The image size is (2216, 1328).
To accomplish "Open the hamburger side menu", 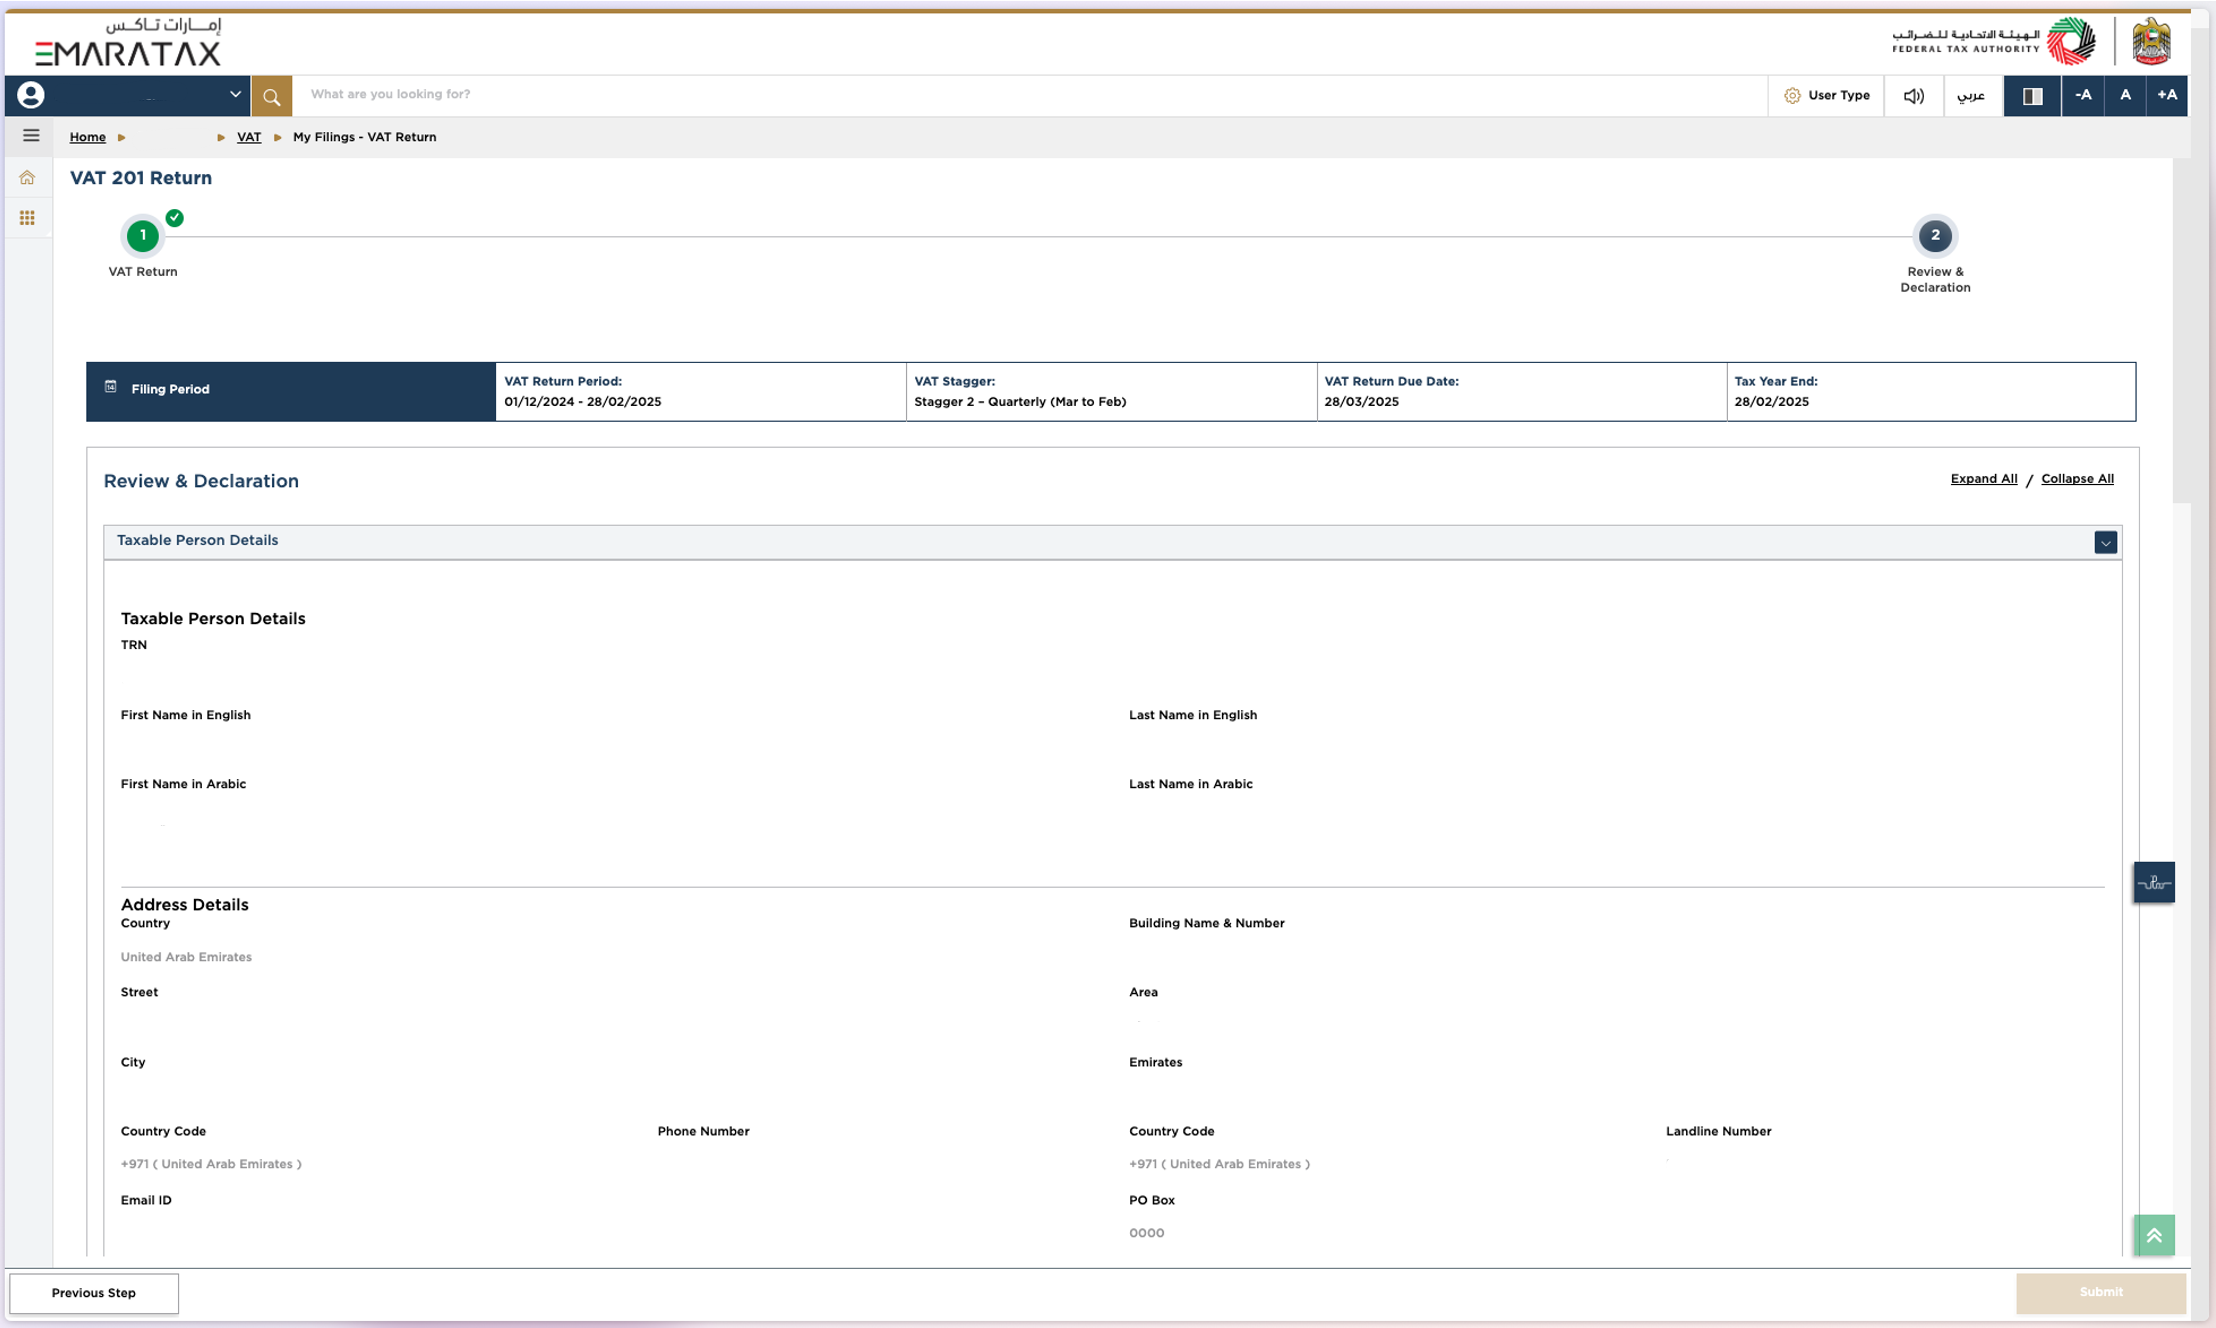I will 31,135.
